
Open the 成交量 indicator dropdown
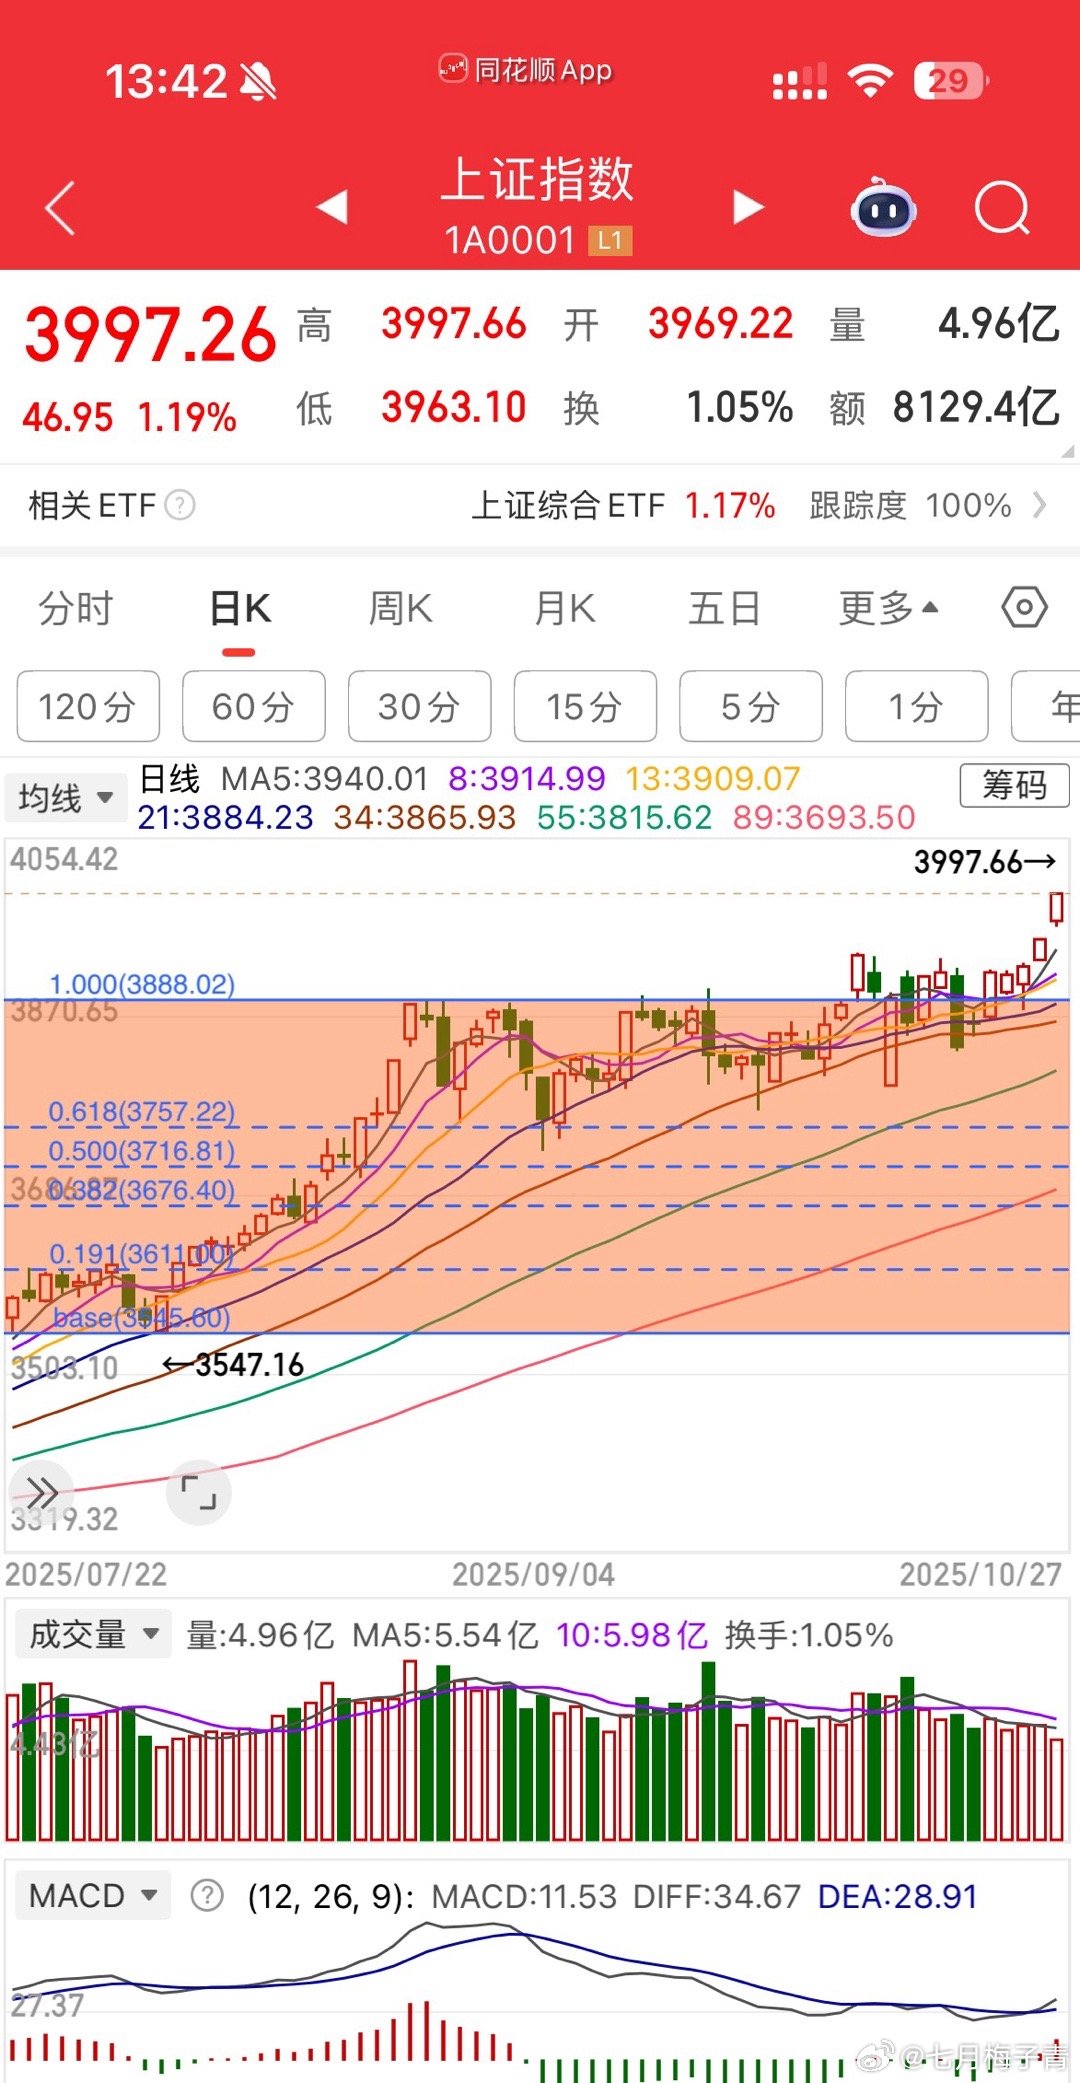click(x=92, y=1635)
